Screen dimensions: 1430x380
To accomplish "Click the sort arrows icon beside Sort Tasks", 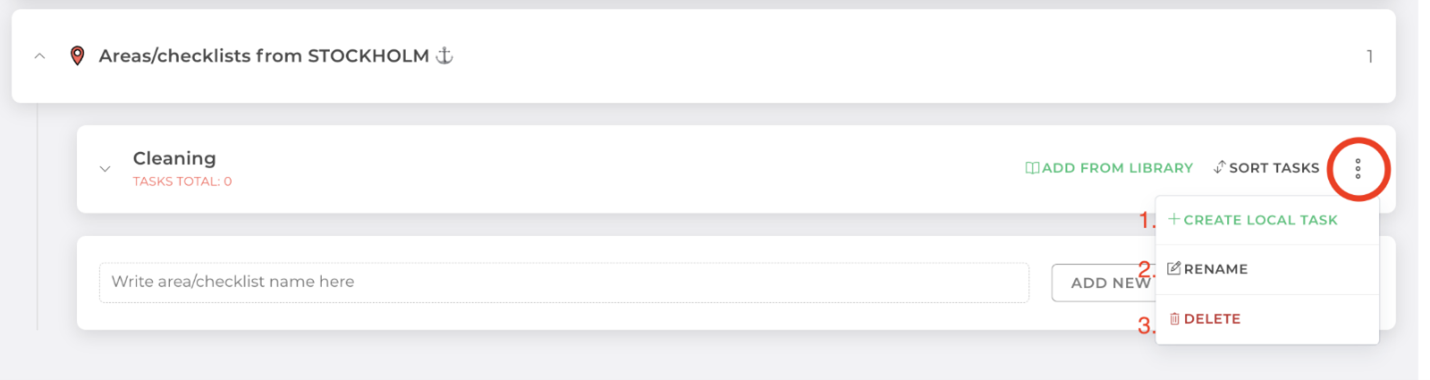I will (x=1219, y=168).
